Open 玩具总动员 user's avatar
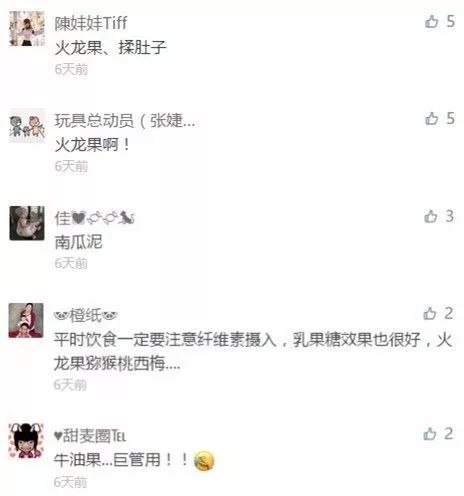Screen dimensions: 464x496 (x=27, y=125)
